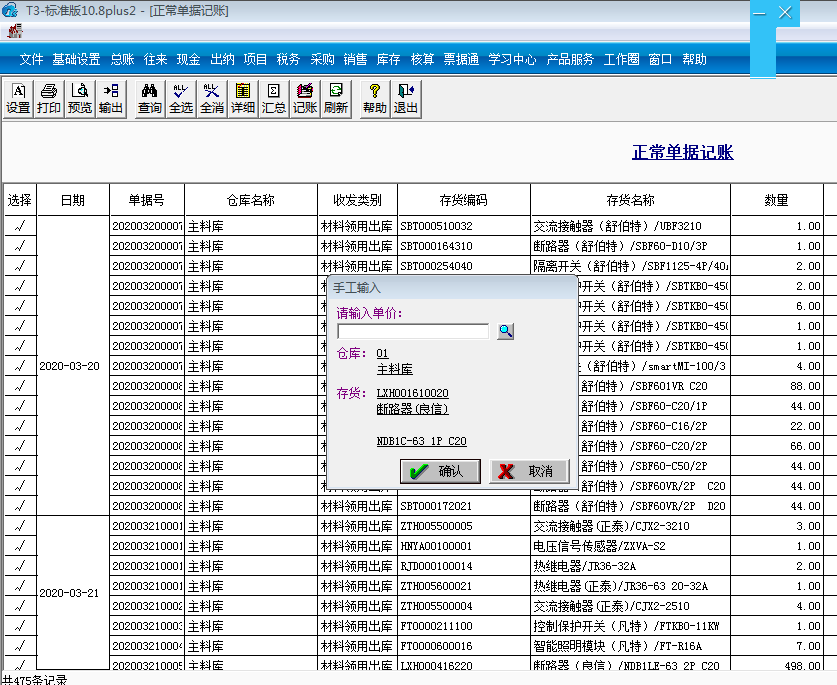Click the 仓库名称 column header
Screen dimensions: 837x685
[251, 200]
